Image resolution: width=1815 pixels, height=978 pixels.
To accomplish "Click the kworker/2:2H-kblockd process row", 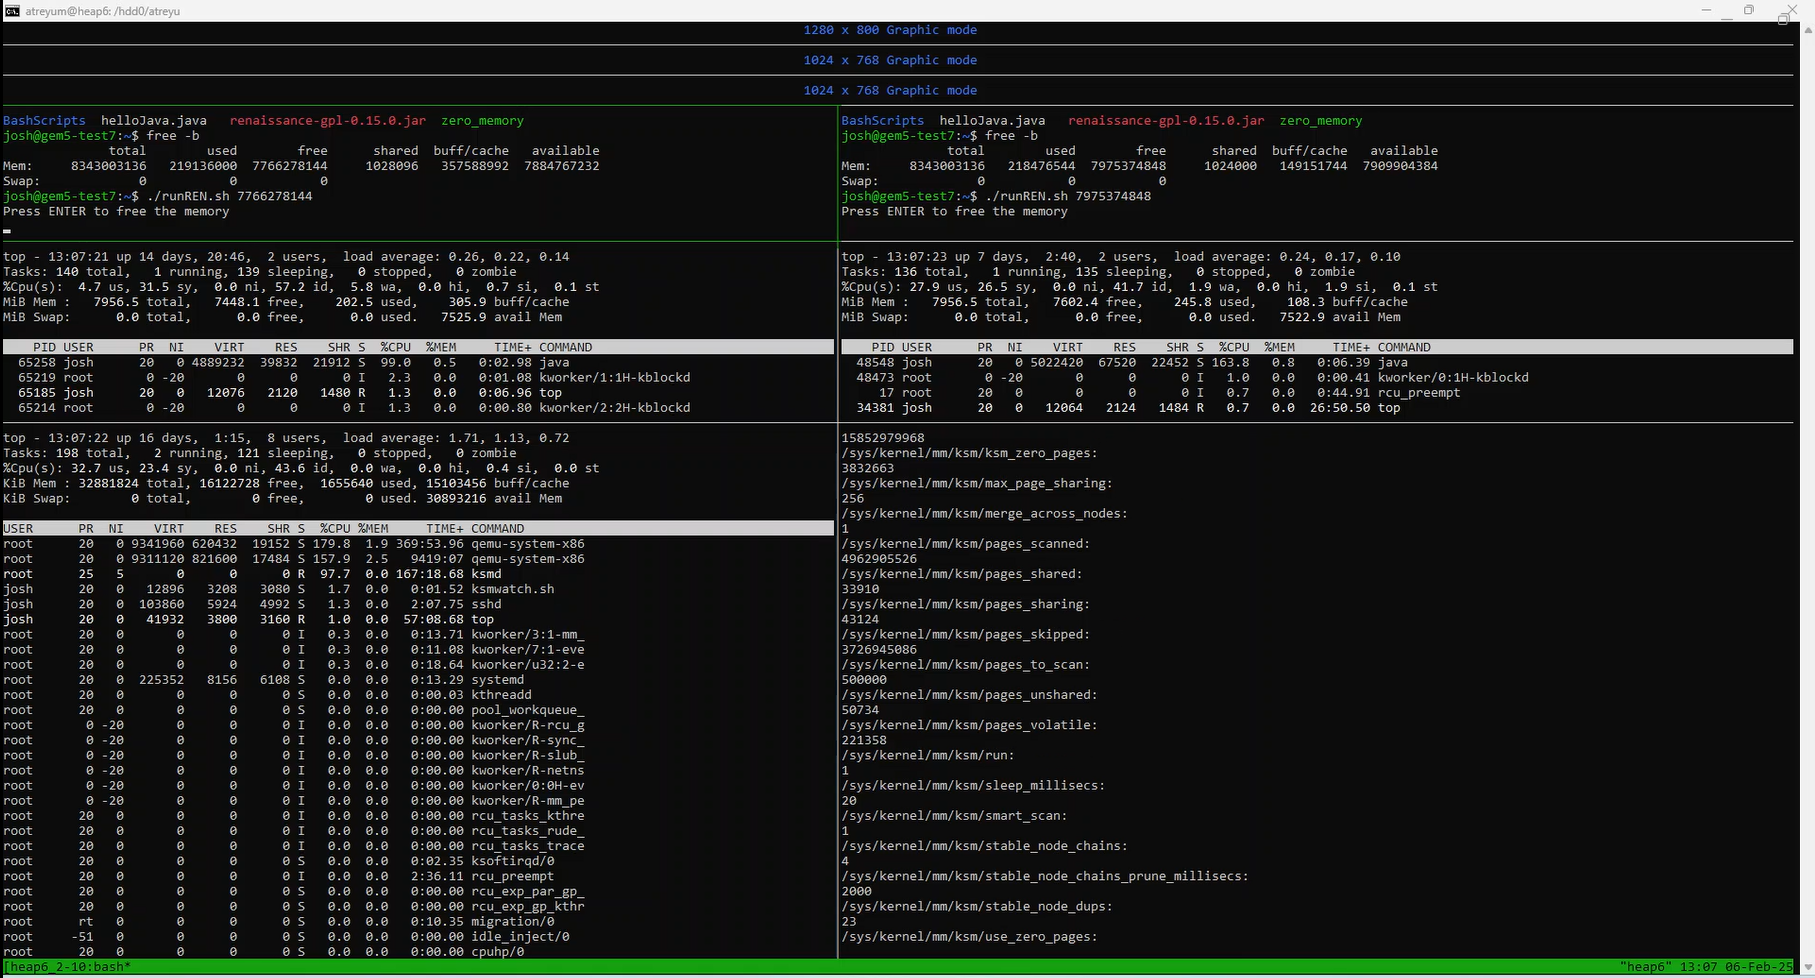I will (x=418, y=408).
